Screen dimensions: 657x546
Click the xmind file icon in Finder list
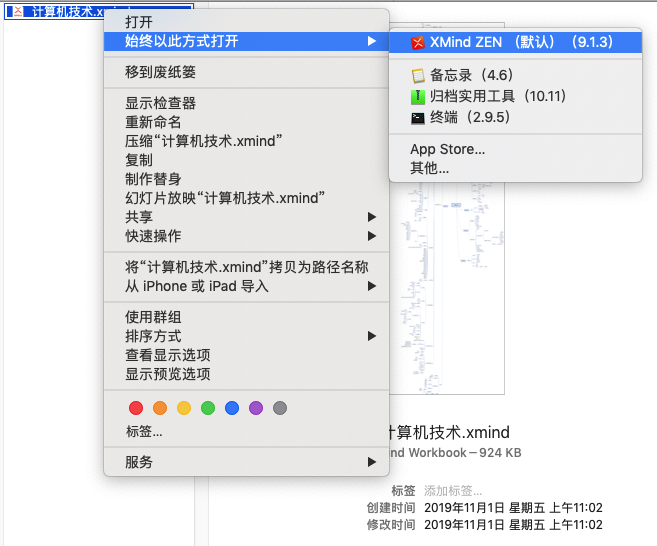(18, 11)
